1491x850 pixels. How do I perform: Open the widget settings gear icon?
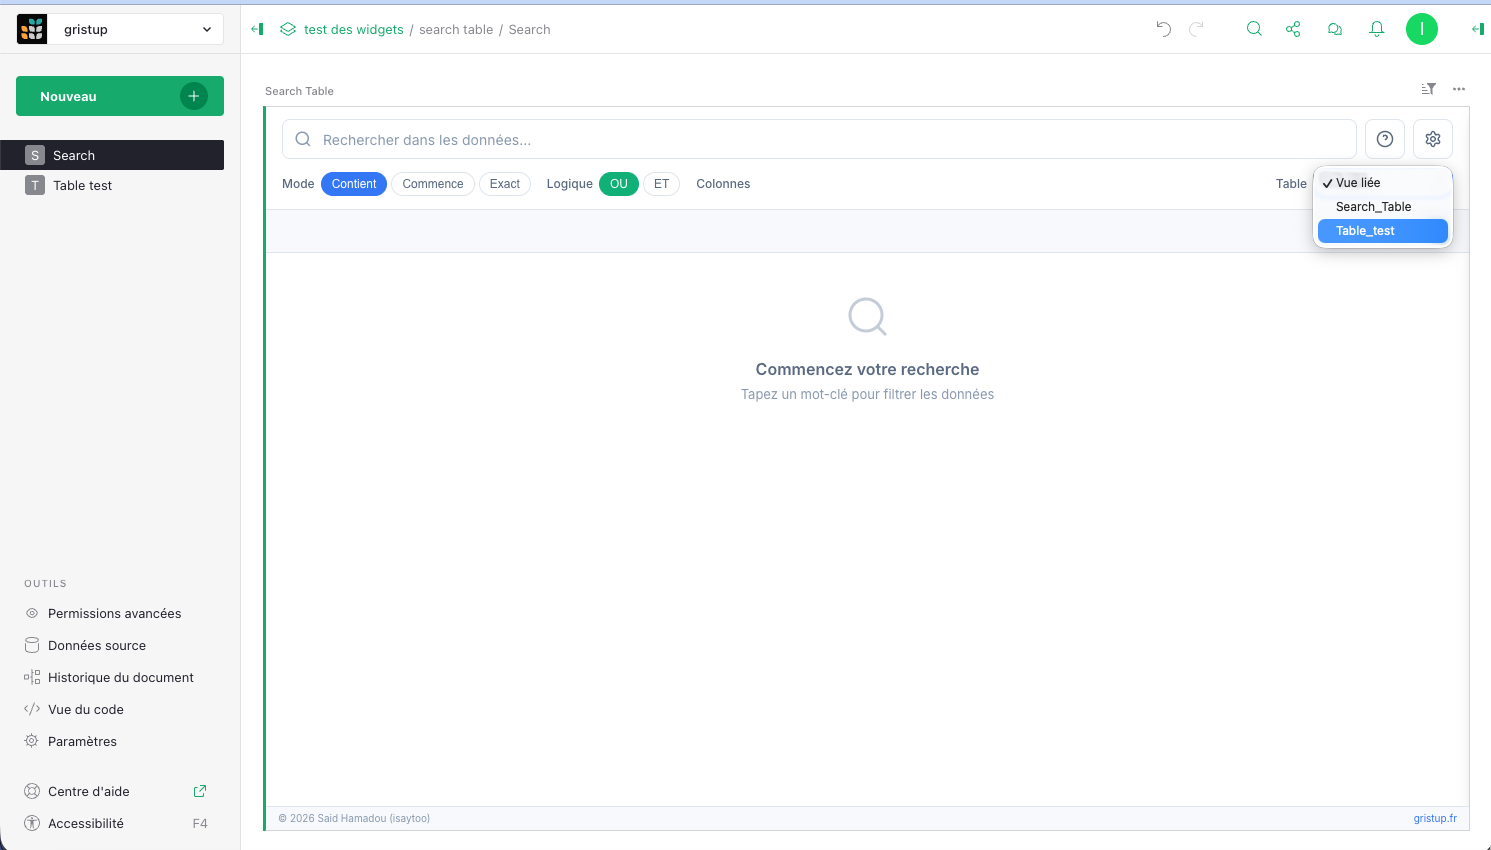[x=1433, y=139]
